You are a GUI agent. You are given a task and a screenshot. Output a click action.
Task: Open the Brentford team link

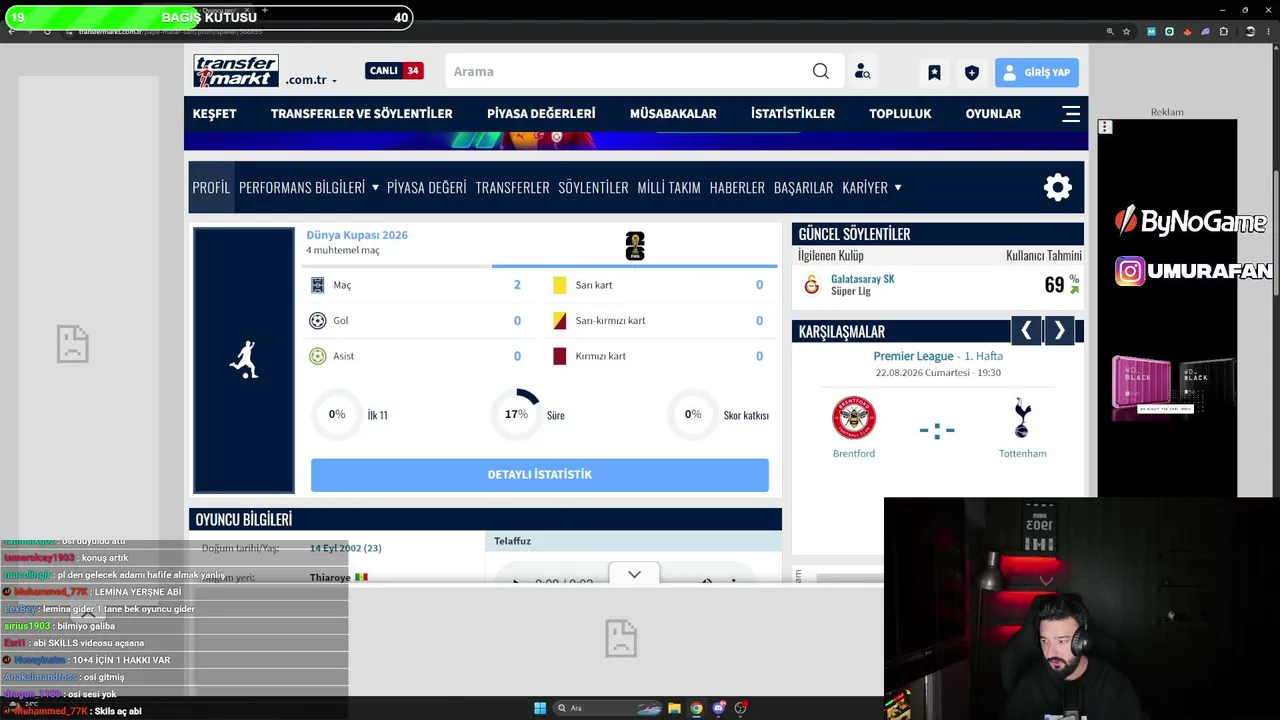854,454
